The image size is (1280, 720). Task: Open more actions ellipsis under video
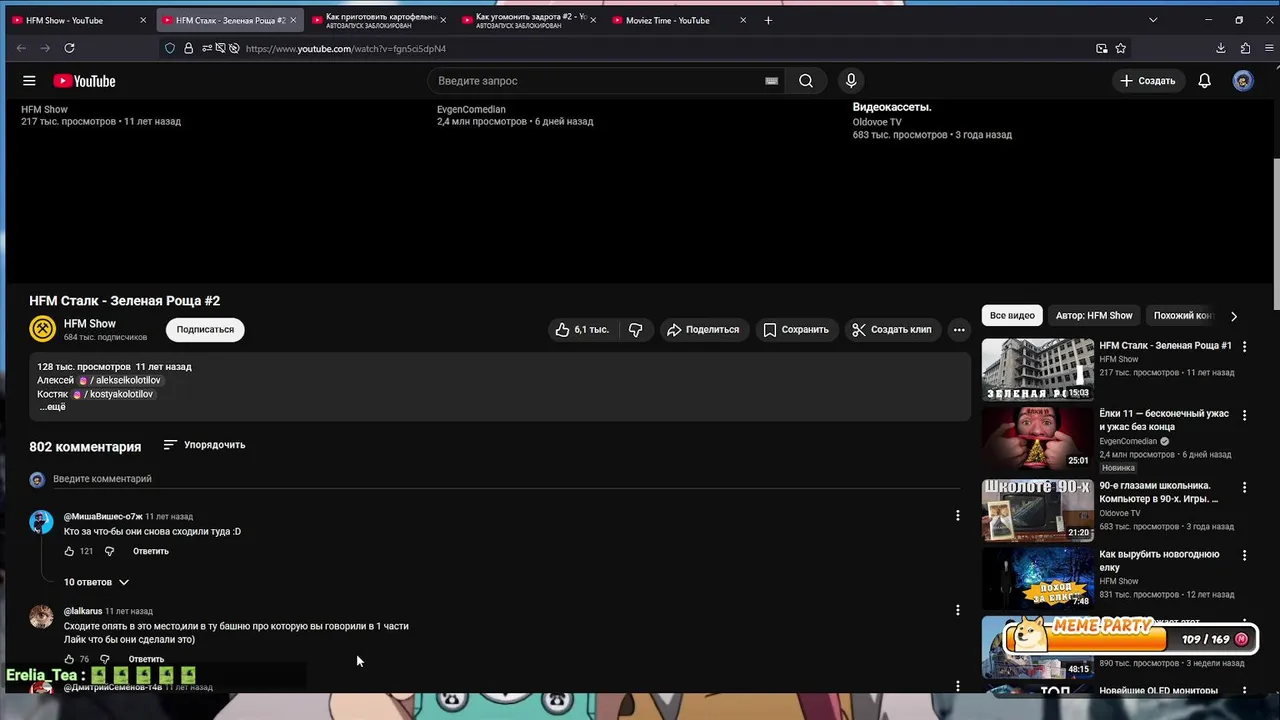(959, 329)
